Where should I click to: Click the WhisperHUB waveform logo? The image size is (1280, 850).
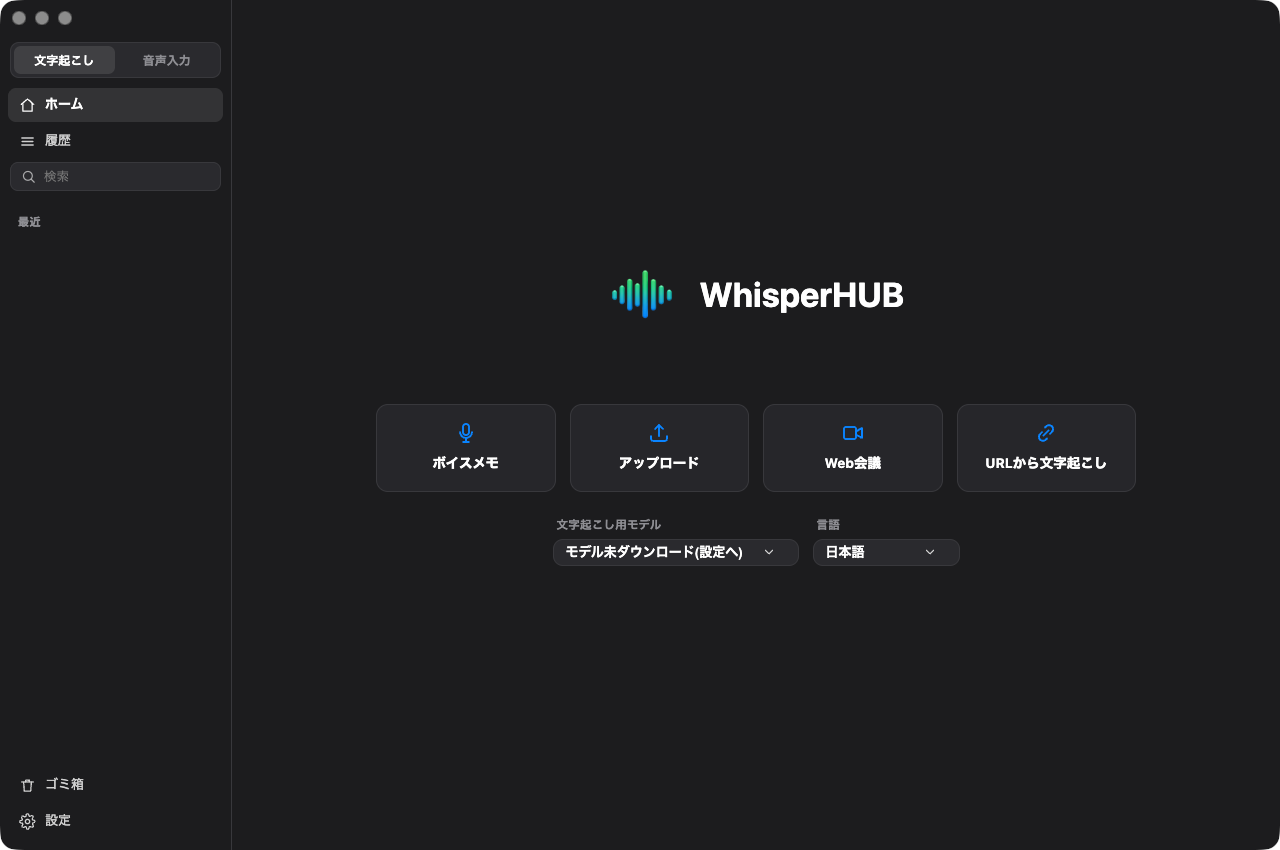[642, 294]
